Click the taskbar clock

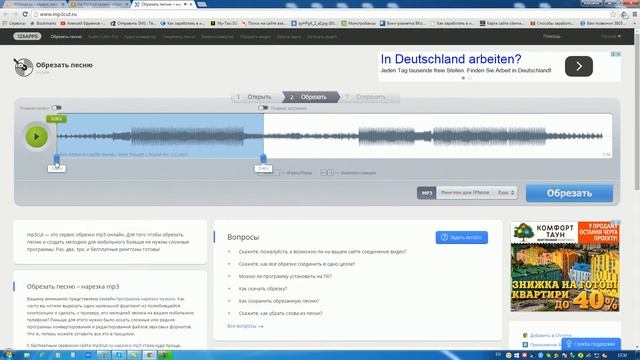click(622, 355)
